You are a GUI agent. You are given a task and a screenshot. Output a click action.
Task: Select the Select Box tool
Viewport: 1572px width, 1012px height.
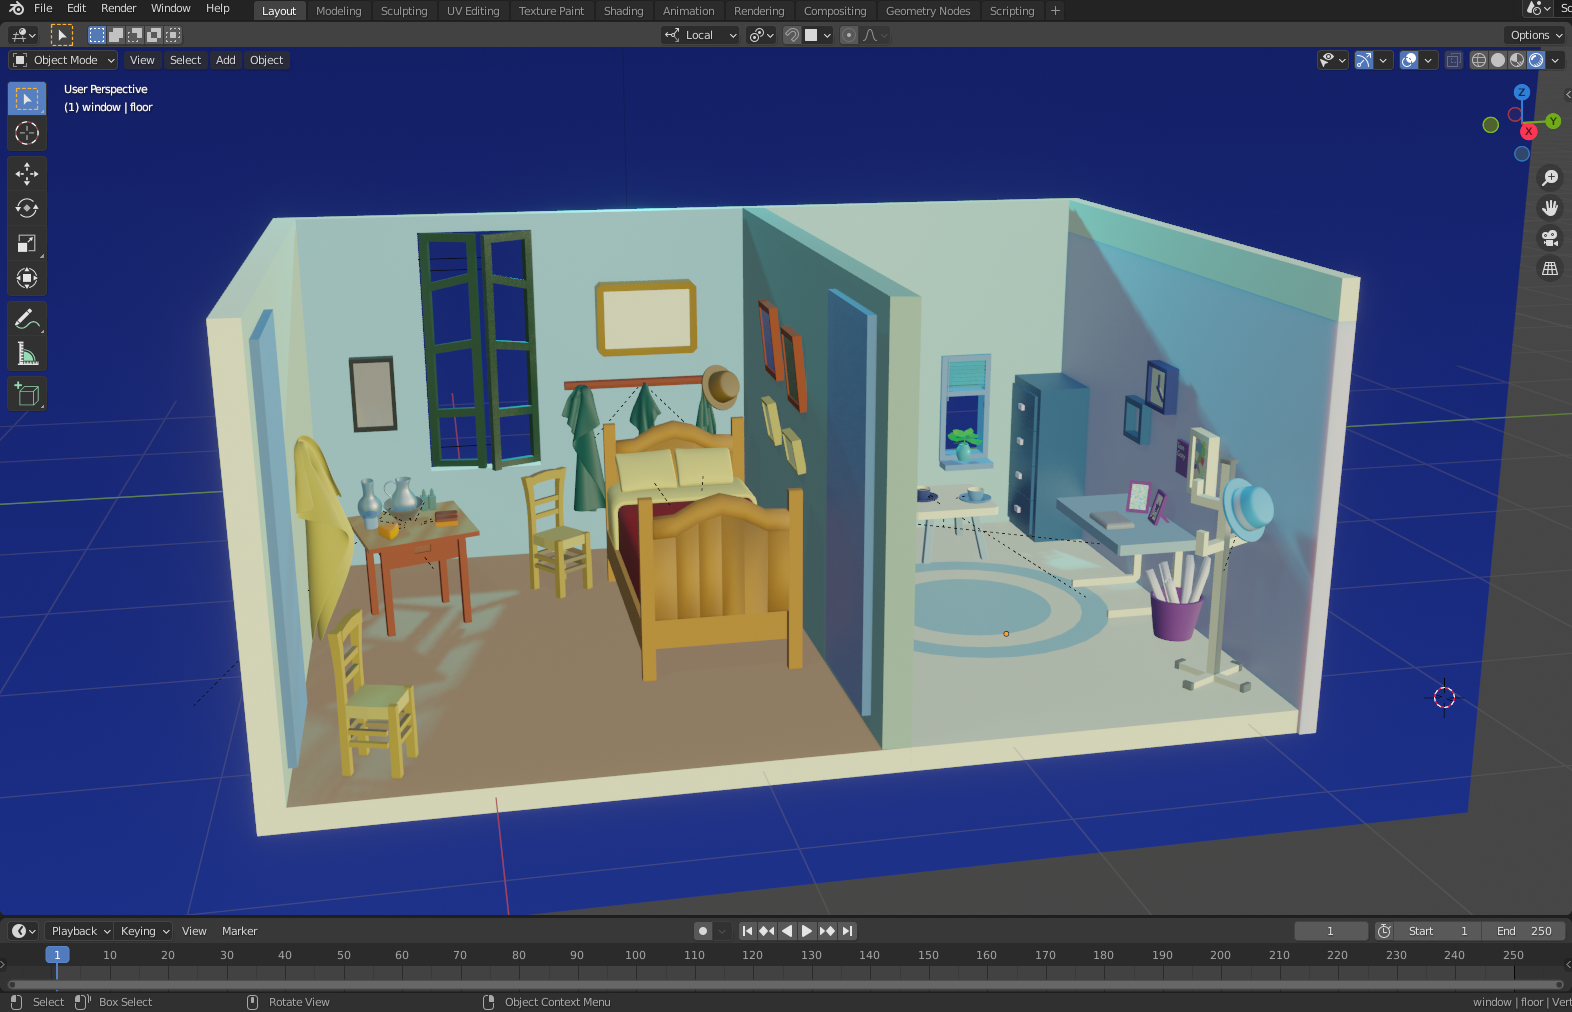[27, 99]
